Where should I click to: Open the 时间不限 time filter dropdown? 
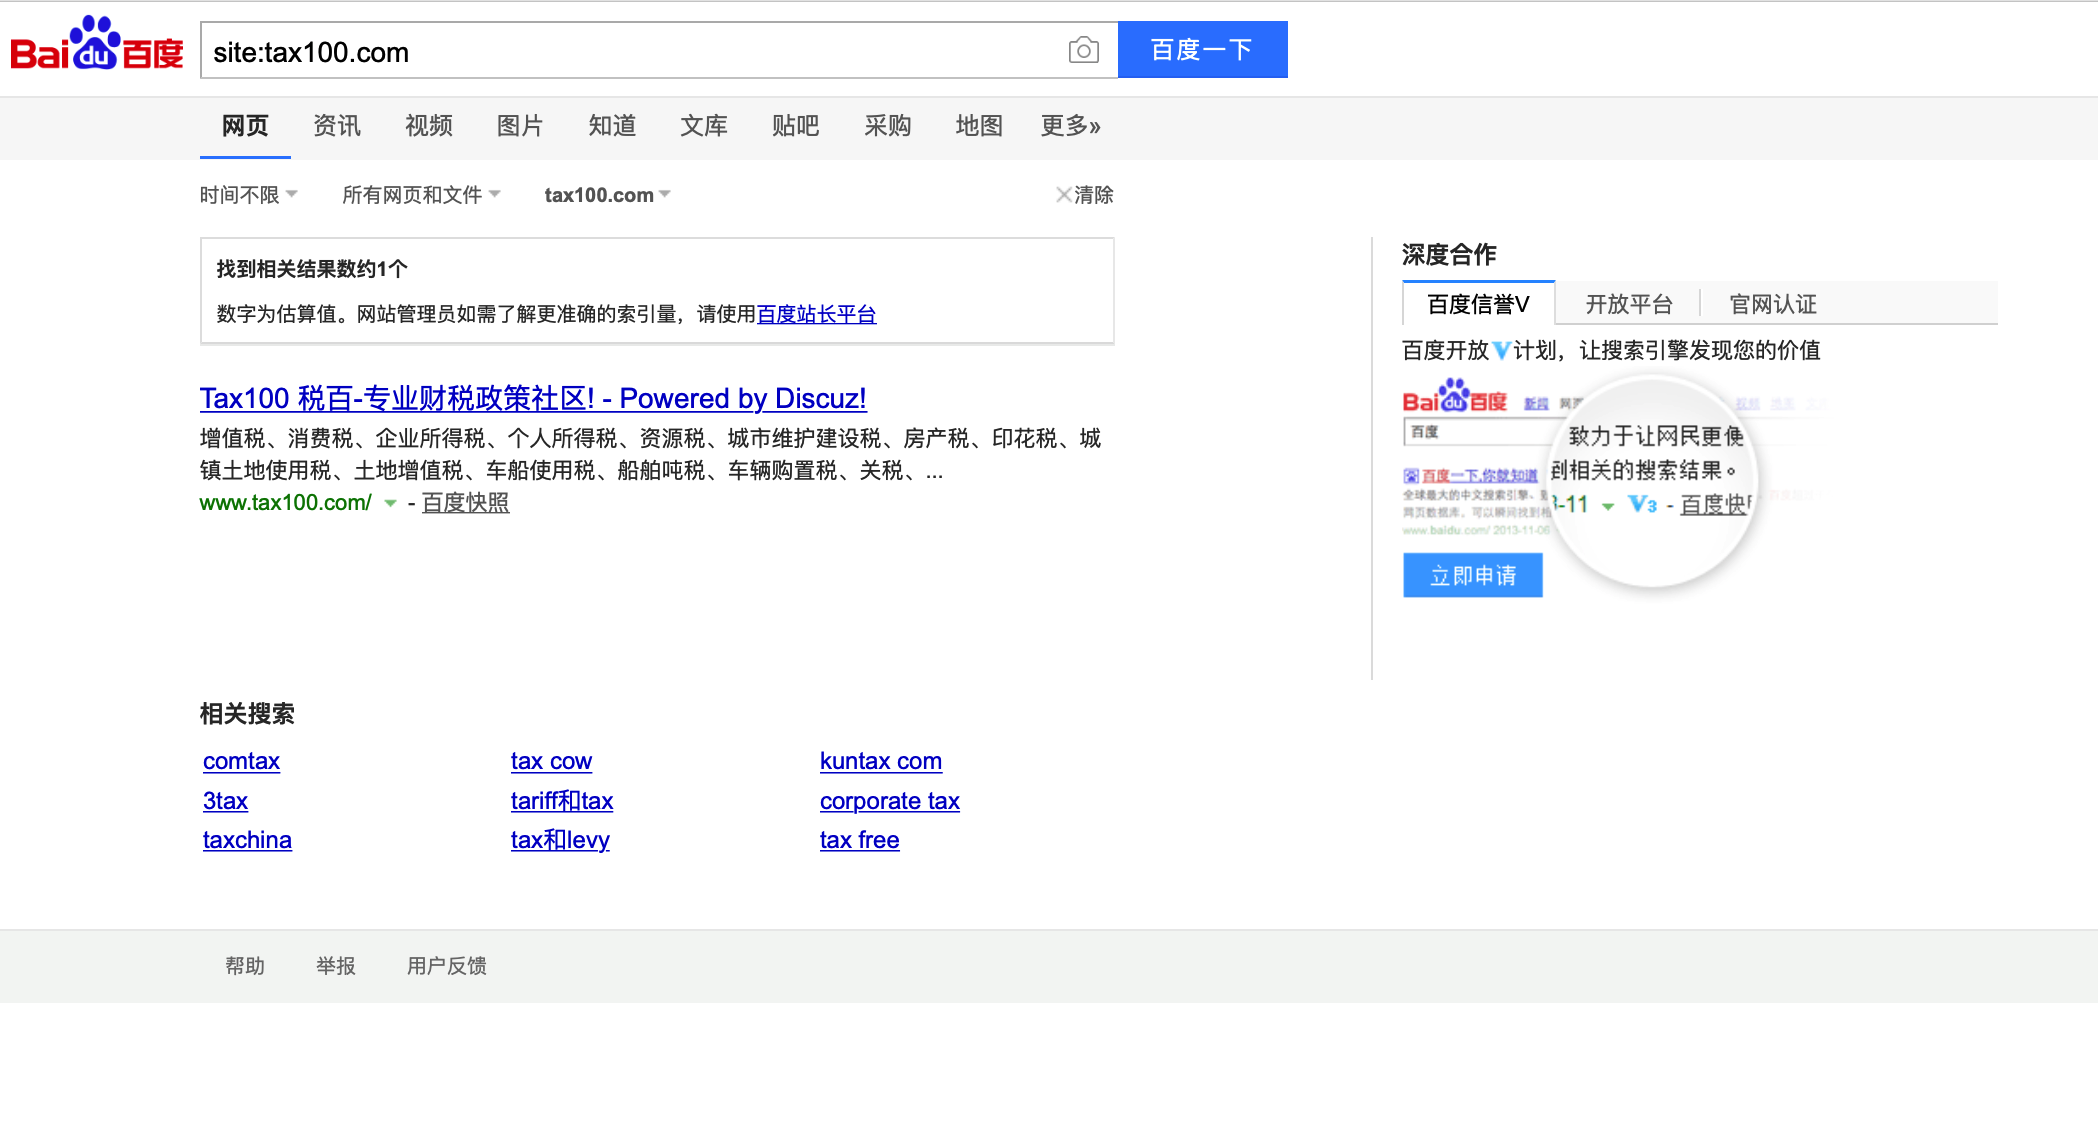tap(248, 195)
